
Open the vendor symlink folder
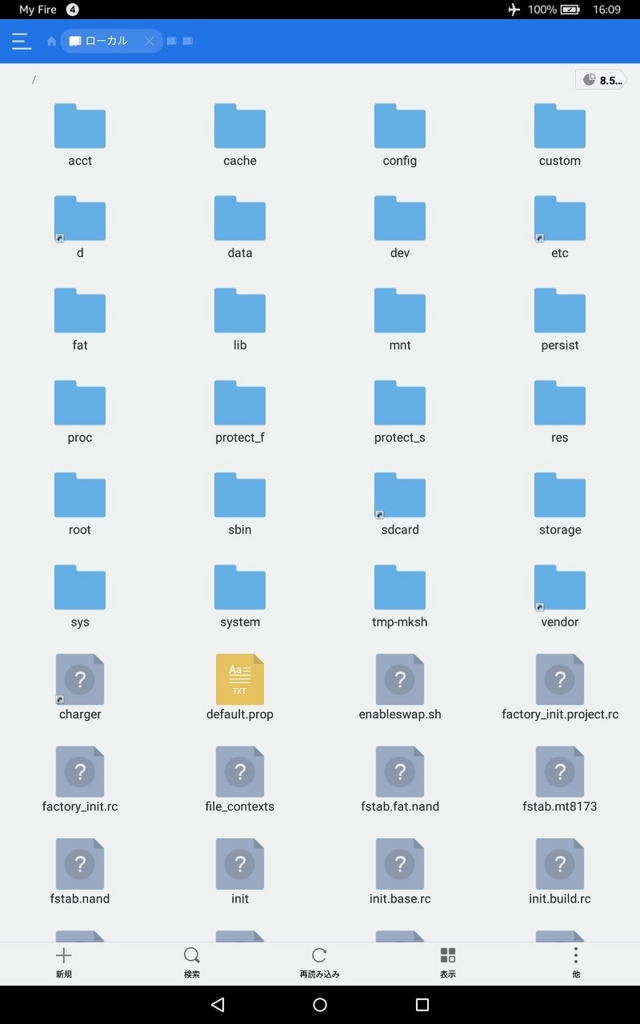tap(560, 596)
